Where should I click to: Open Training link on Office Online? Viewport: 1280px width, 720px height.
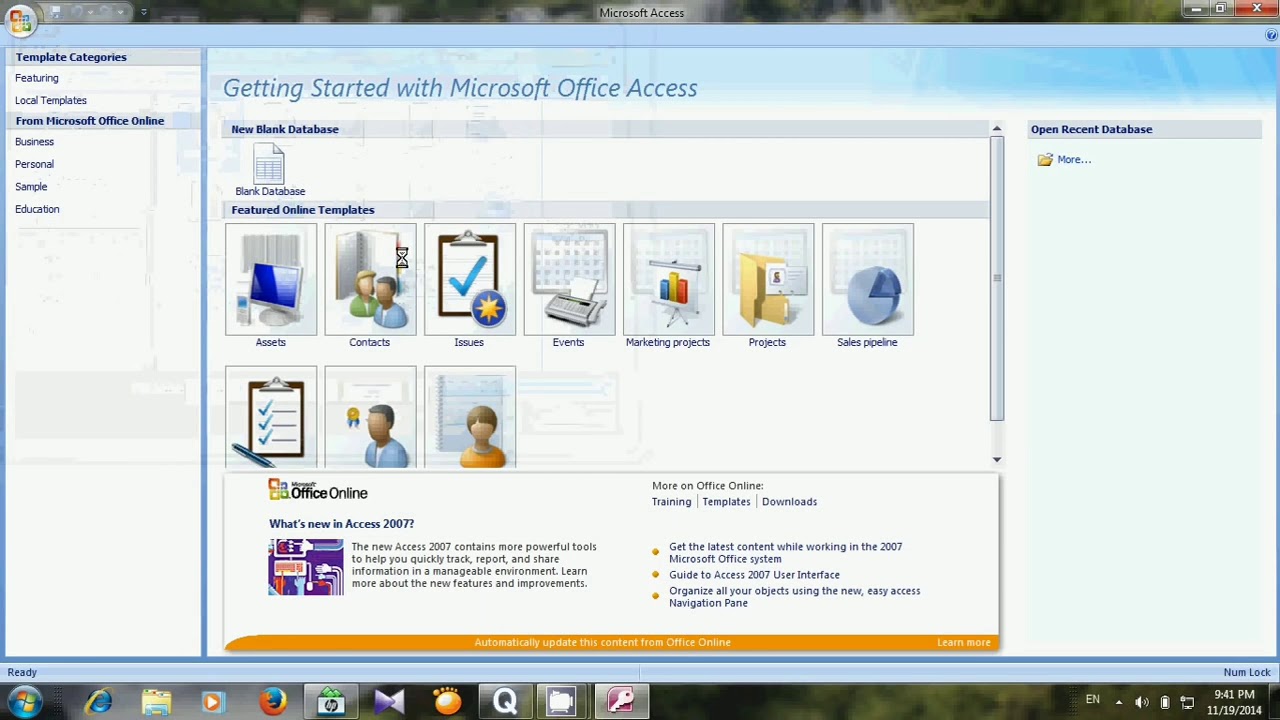tap(671, 502)
